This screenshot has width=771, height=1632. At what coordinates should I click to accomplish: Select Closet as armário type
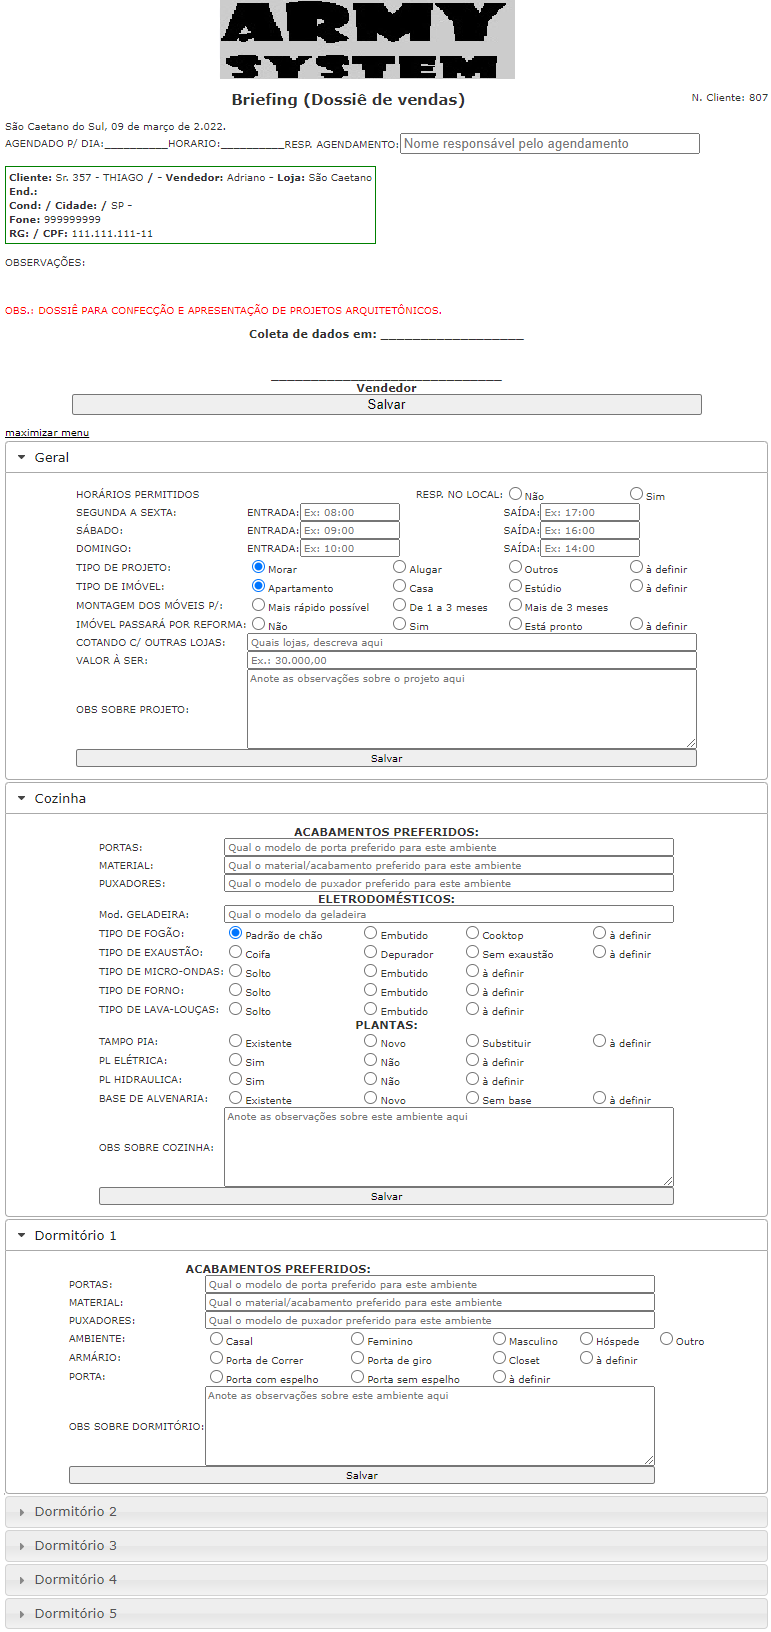click(x=499, y=1357)
